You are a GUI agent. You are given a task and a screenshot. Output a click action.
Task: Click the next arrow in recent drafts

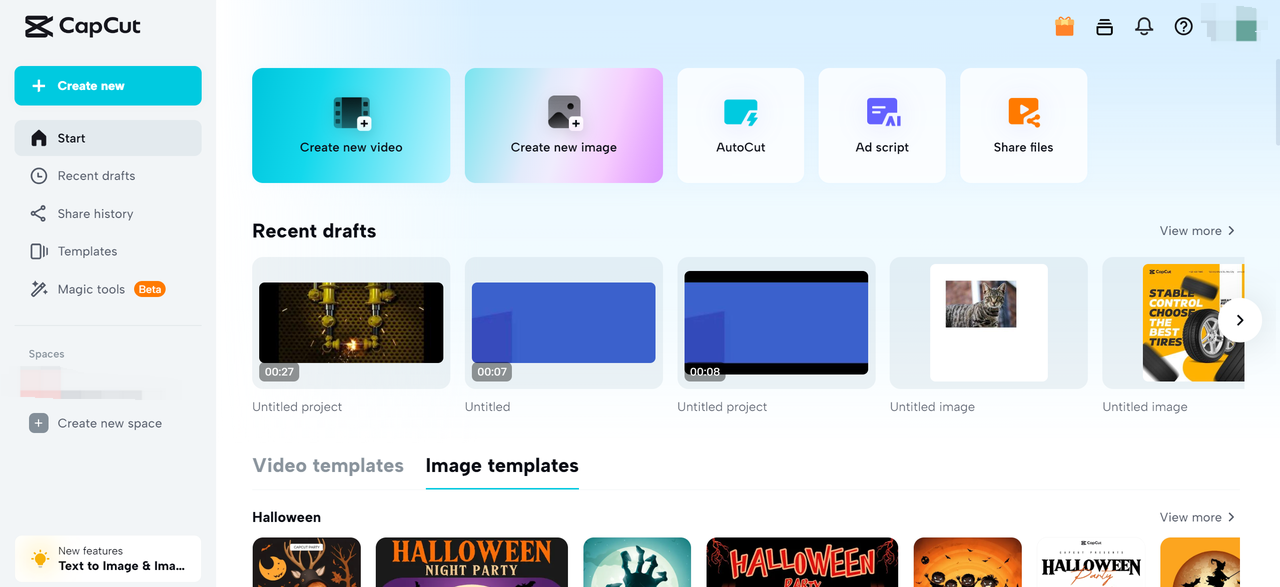click(x=1240, y=321)
